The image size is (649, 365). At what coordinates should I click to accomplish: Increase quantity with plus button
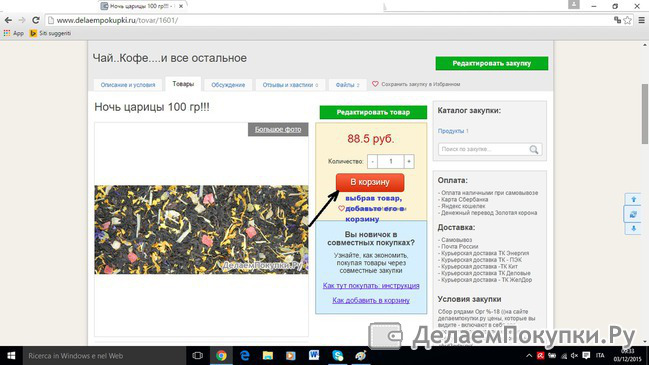(x=409, y=161)
